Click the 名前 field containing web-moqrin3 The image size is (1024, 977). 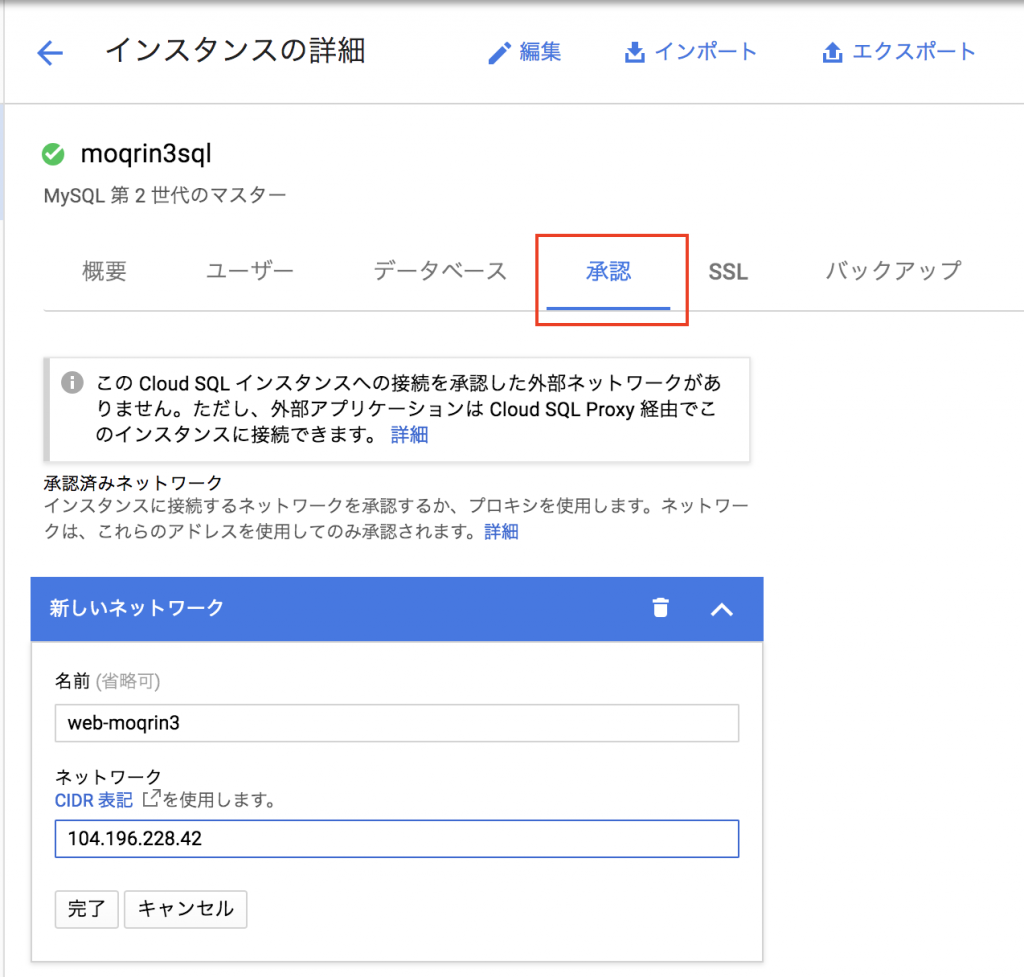coord(397,723)
